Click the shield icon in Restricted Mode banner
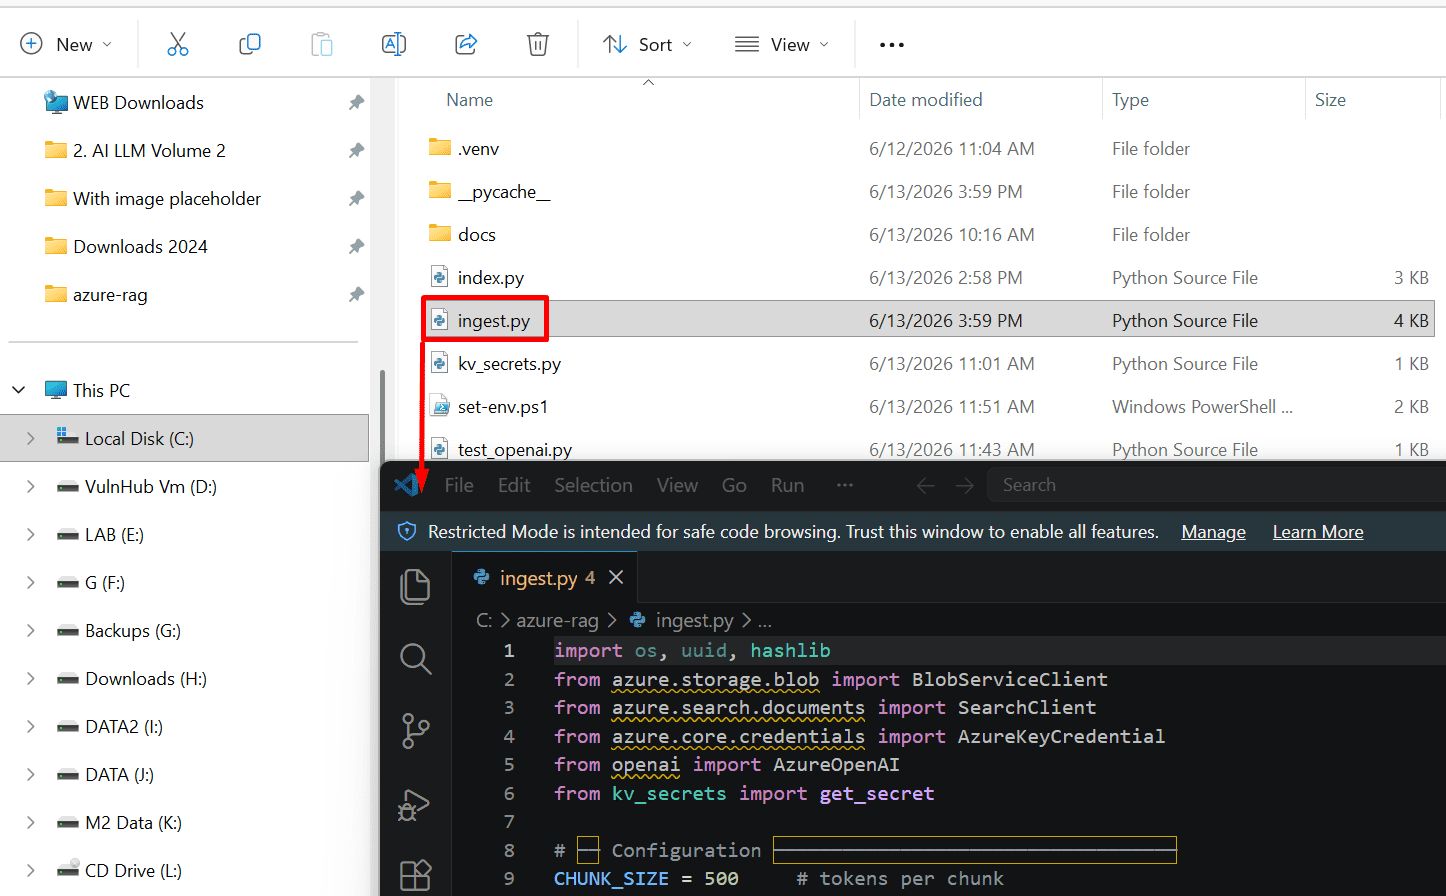 (x=407, y=532)
